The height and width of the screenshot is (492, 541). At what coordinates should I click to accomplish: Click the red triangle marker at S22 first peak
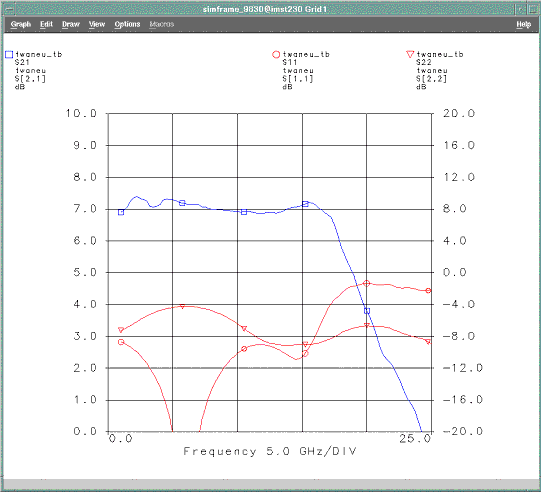coord(183,306)
